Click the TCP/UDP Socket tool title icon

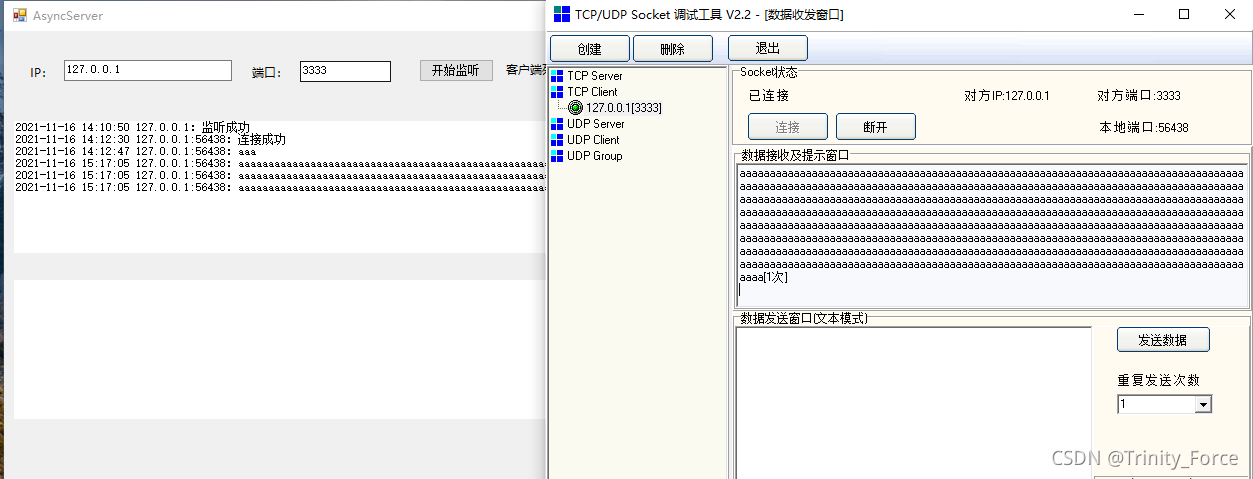(x=562, y=14)
